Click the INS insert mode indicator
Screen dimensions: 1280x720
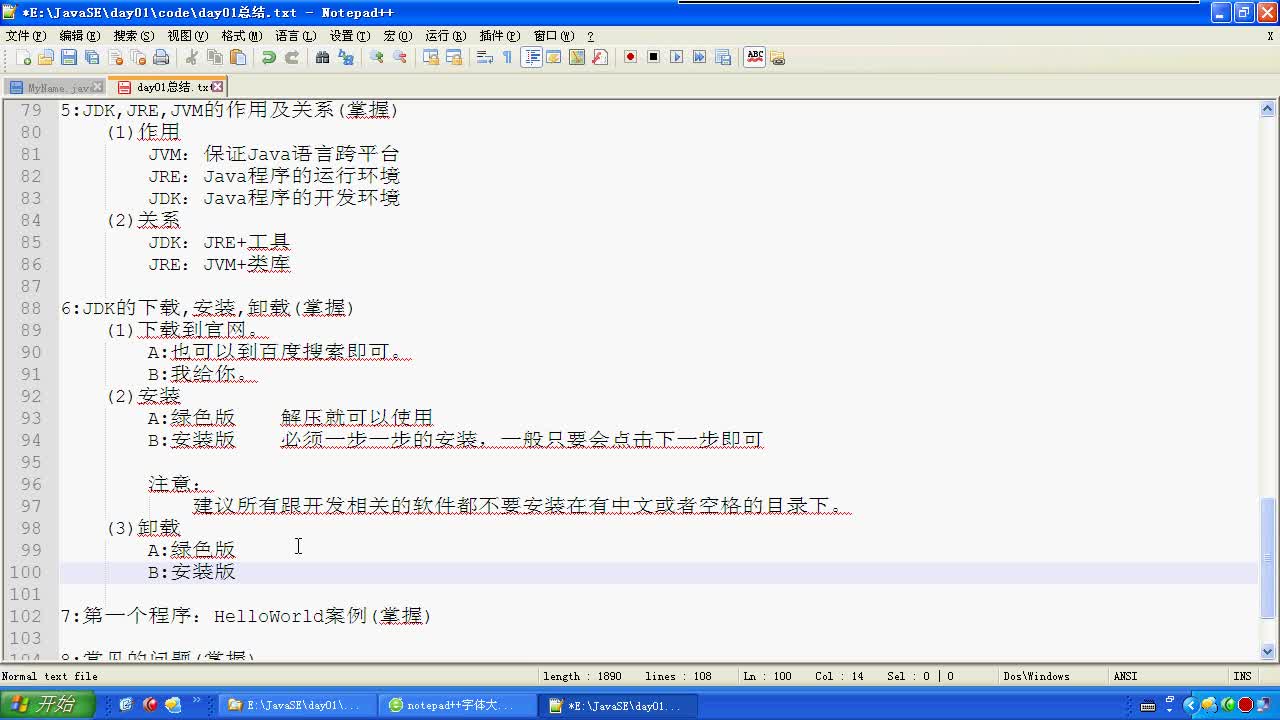tap(1242, 676)
